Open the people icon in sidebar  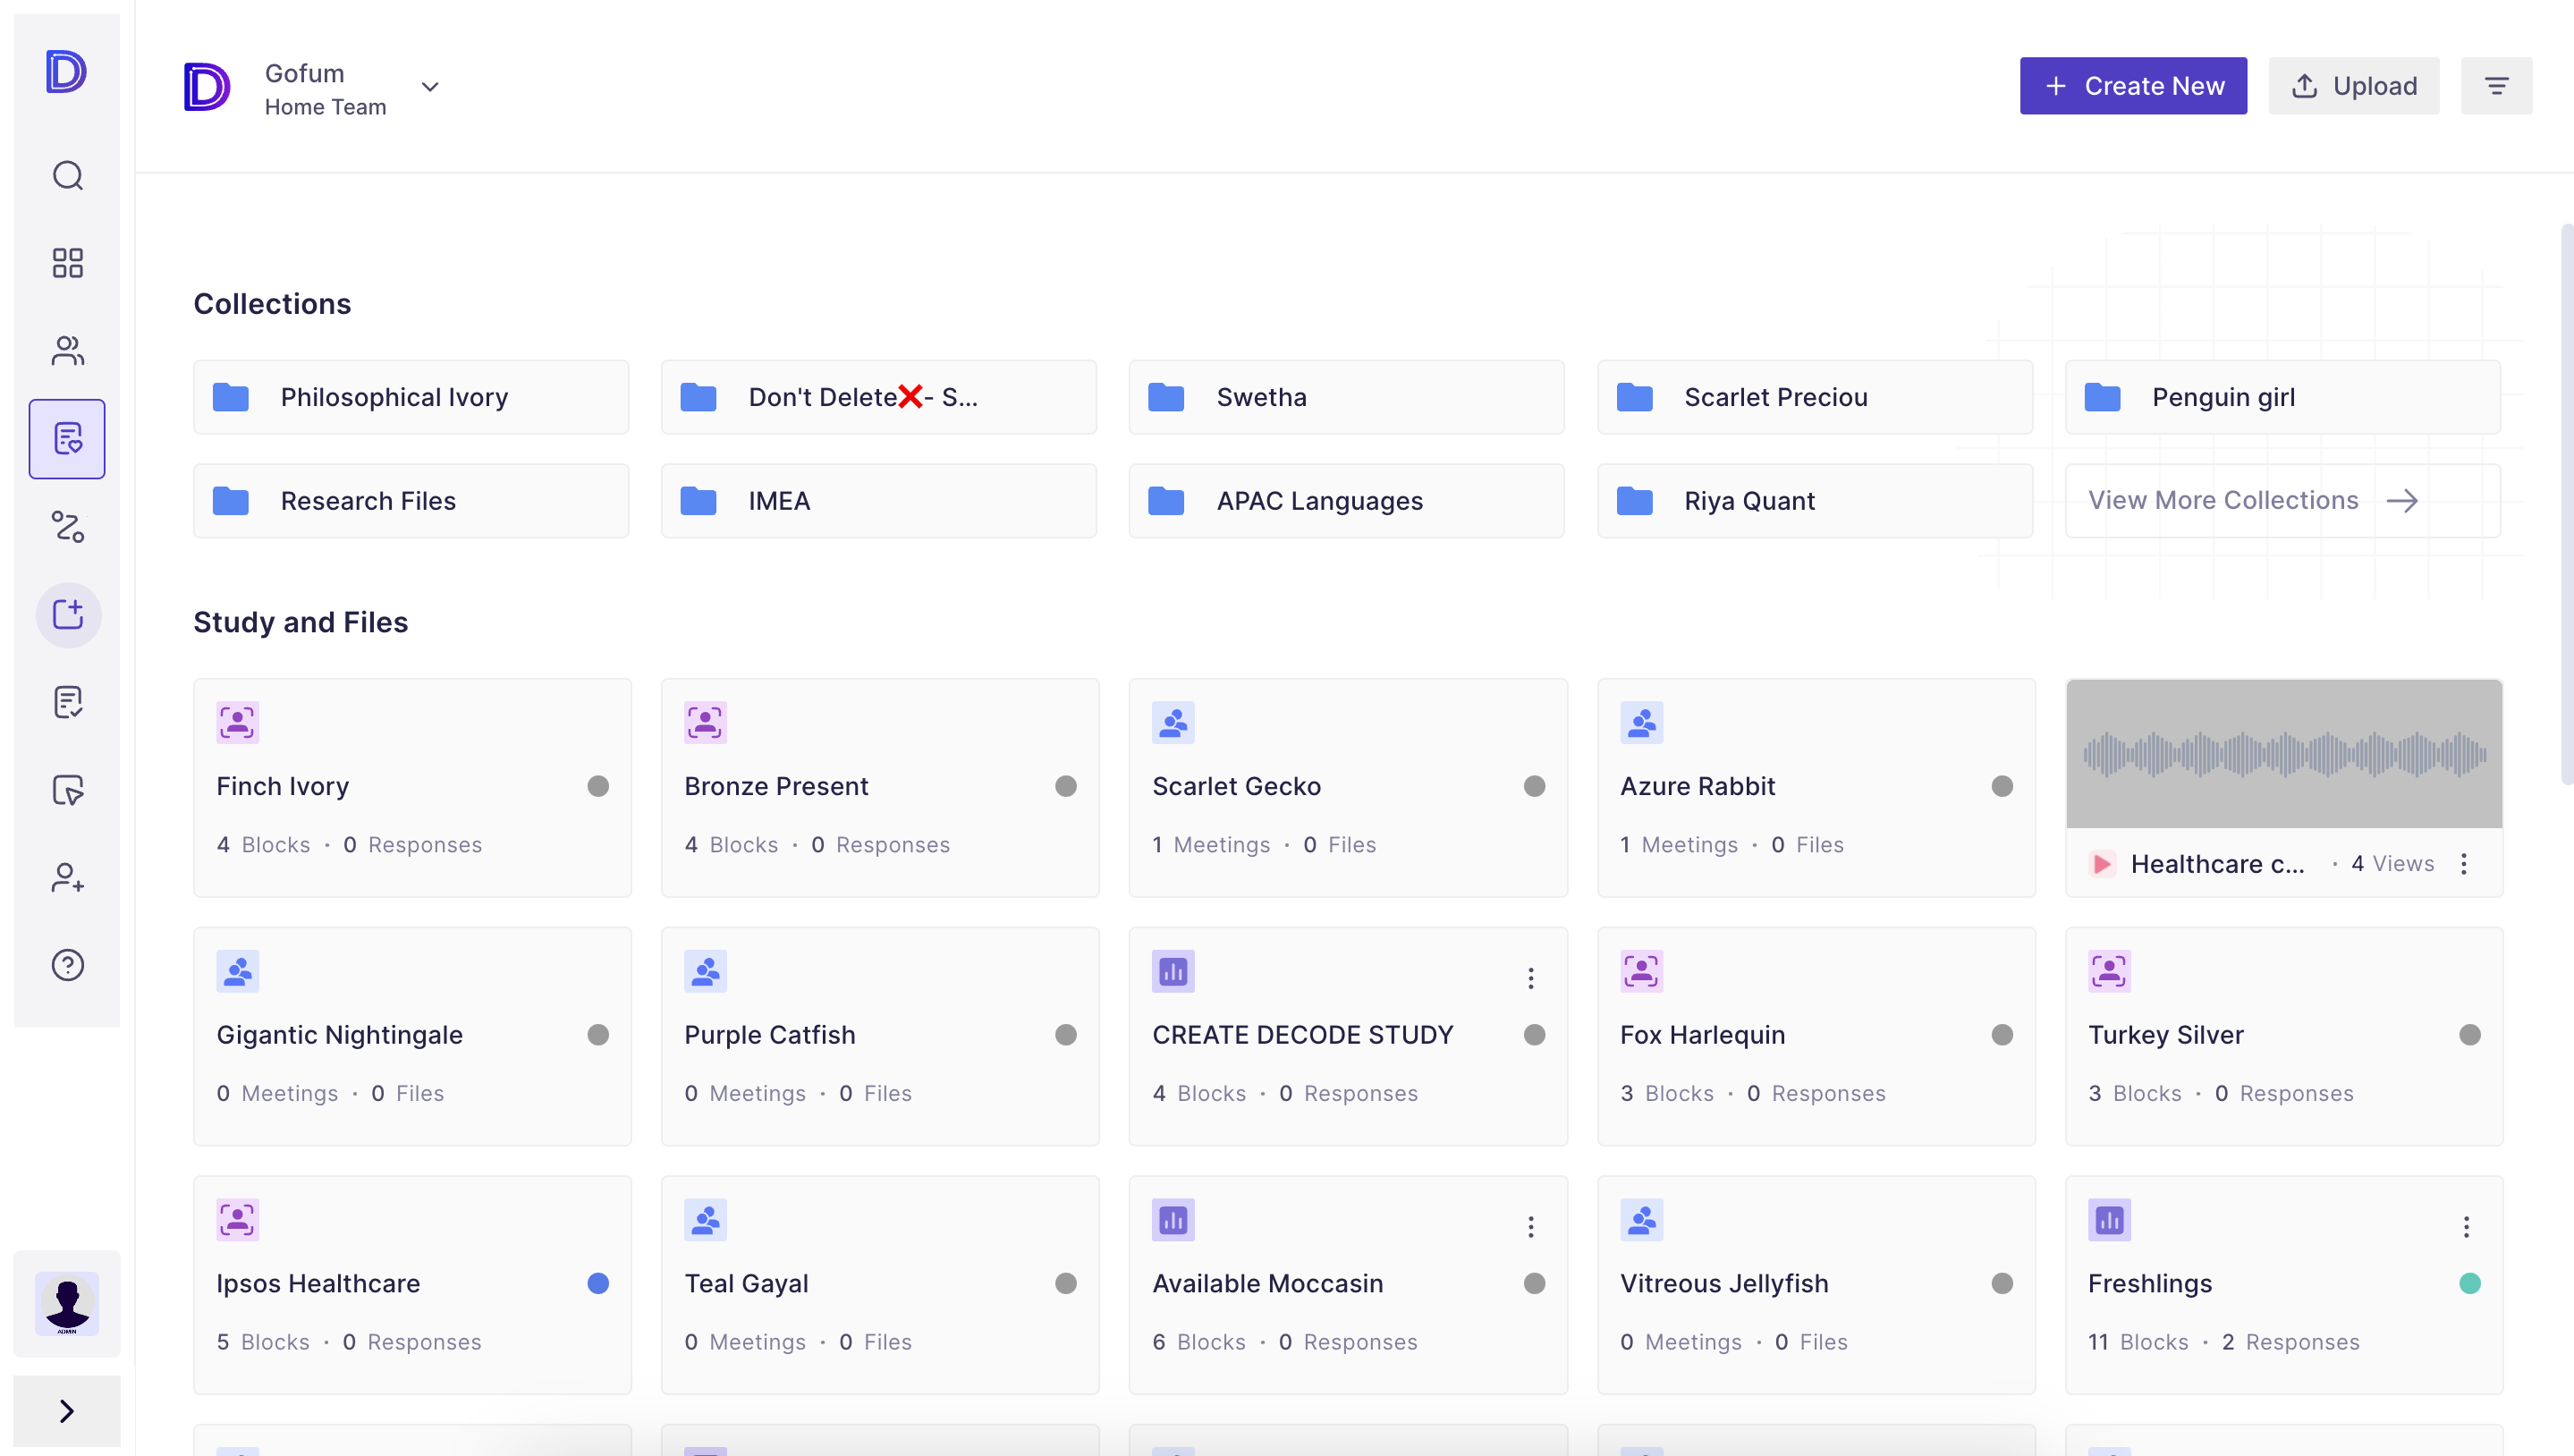[x=67, y=351]
